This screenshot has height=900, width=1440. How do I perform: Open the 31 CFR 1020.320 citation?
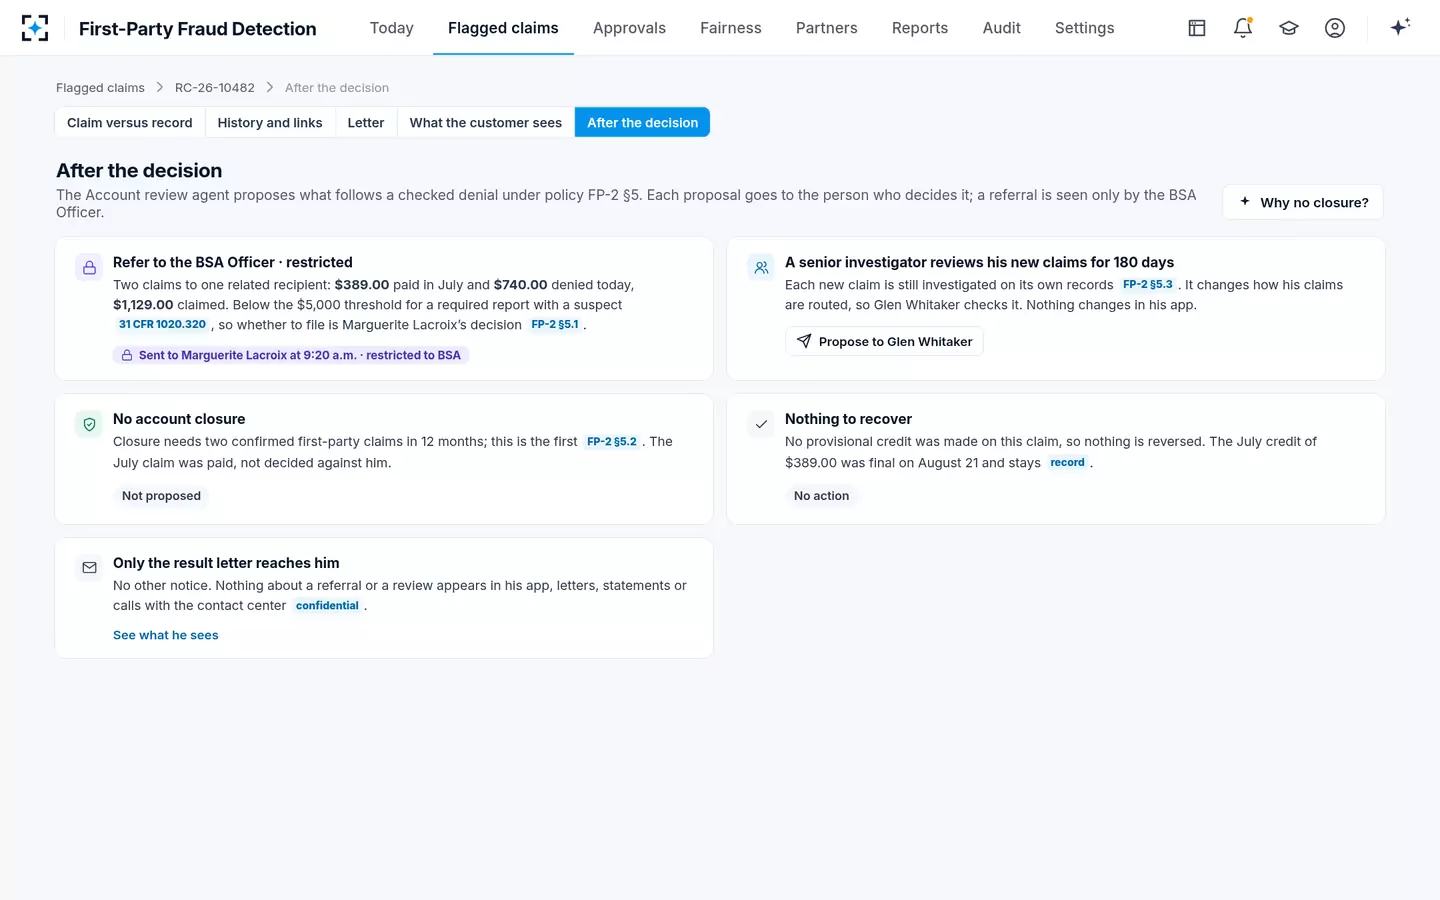(x=162, y=325)
